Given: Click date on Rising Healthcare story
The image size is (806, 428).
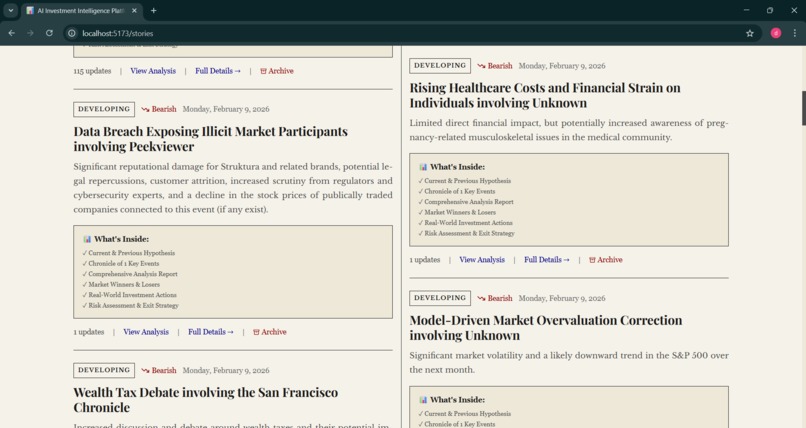Looking at the screenshot, I should [561, 66].
